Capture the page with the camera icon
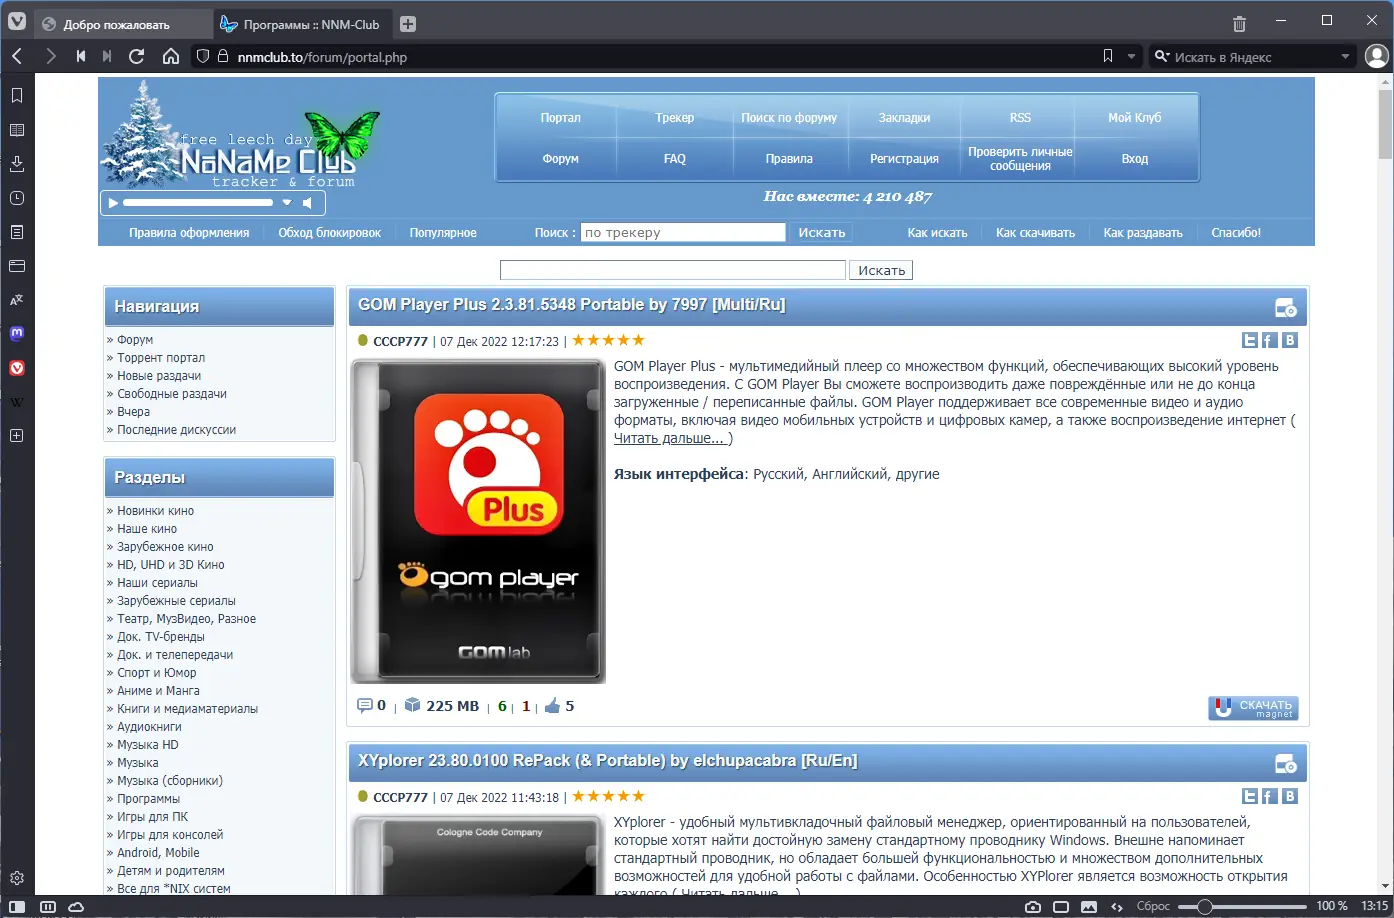The width and height of the screenshot is (1394, 918). coord(1033,906)
